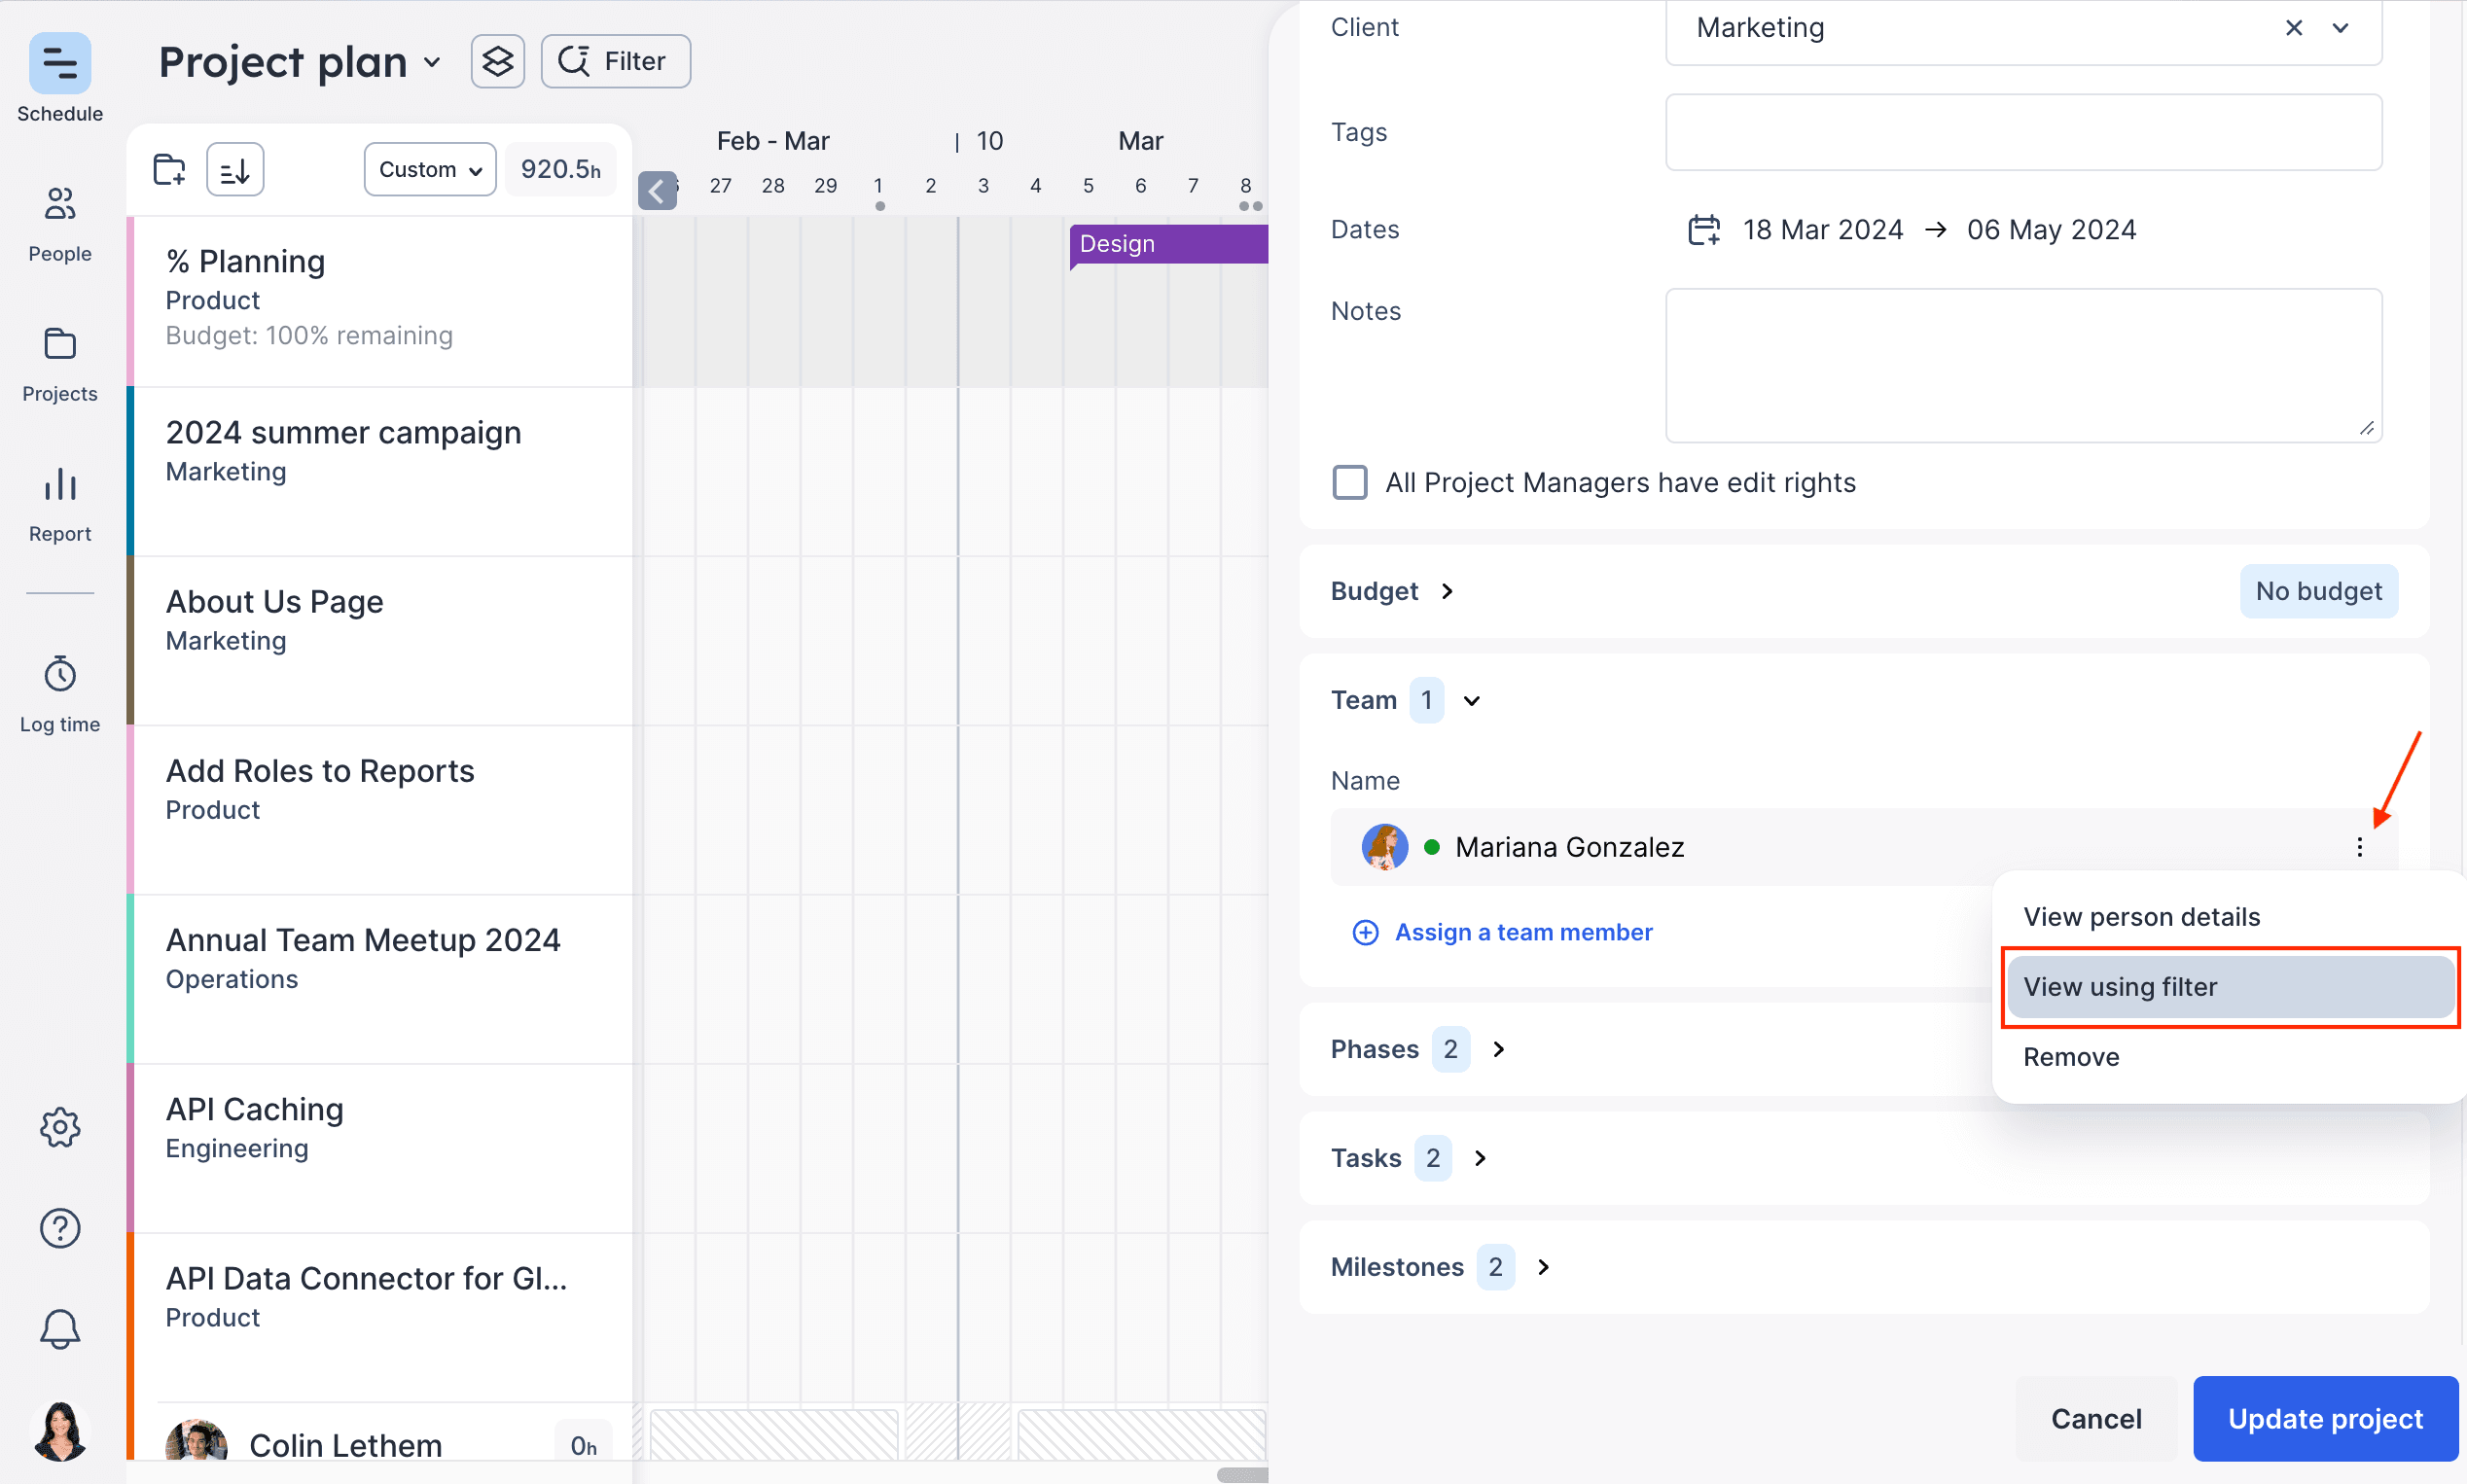Click the sort order icon
The image size is (2467, 1484).
(x=235, y=169)
